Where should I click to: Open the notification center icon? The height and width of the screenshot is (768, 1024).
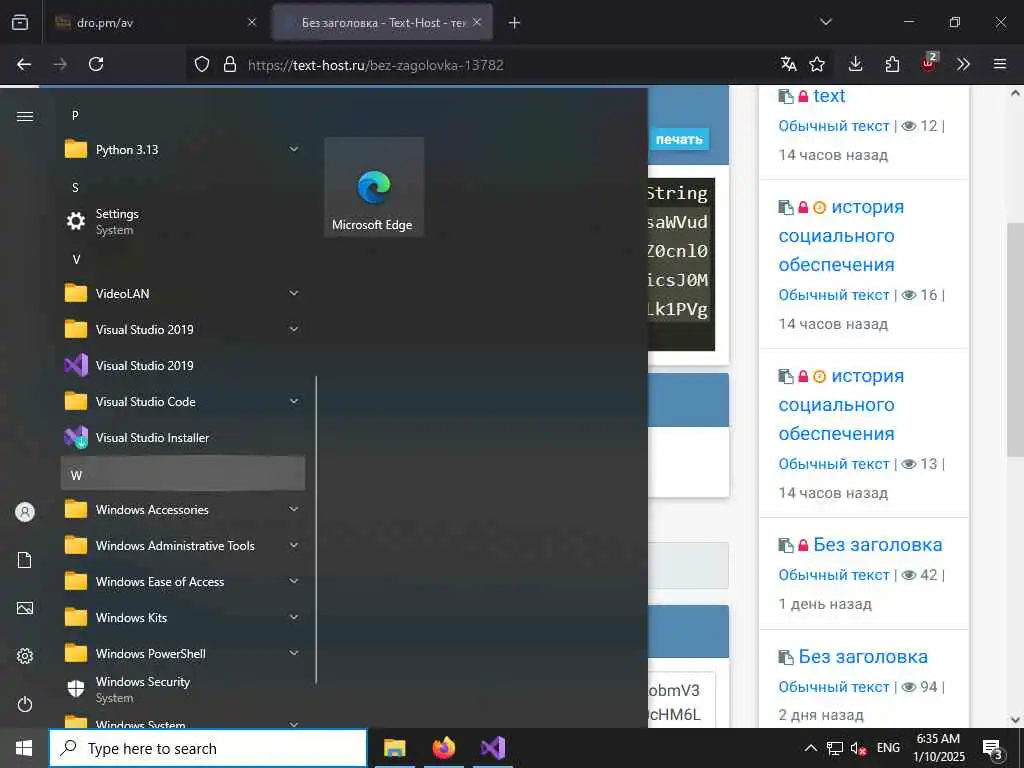pyautogui.click(x=993, y=749)
